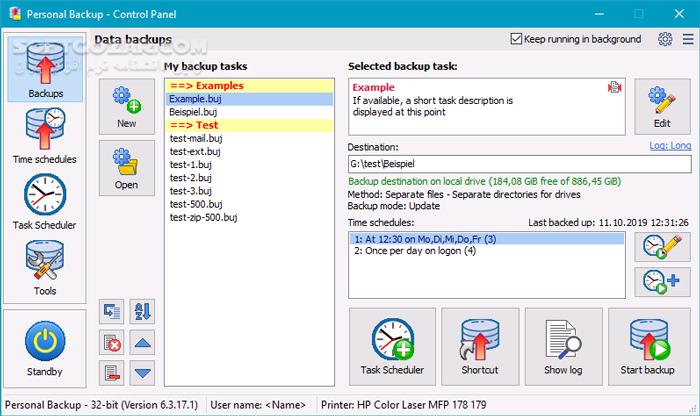Select test-3.buj task
The width and height of the screenshot is (700, 416).
coord(250,191)
